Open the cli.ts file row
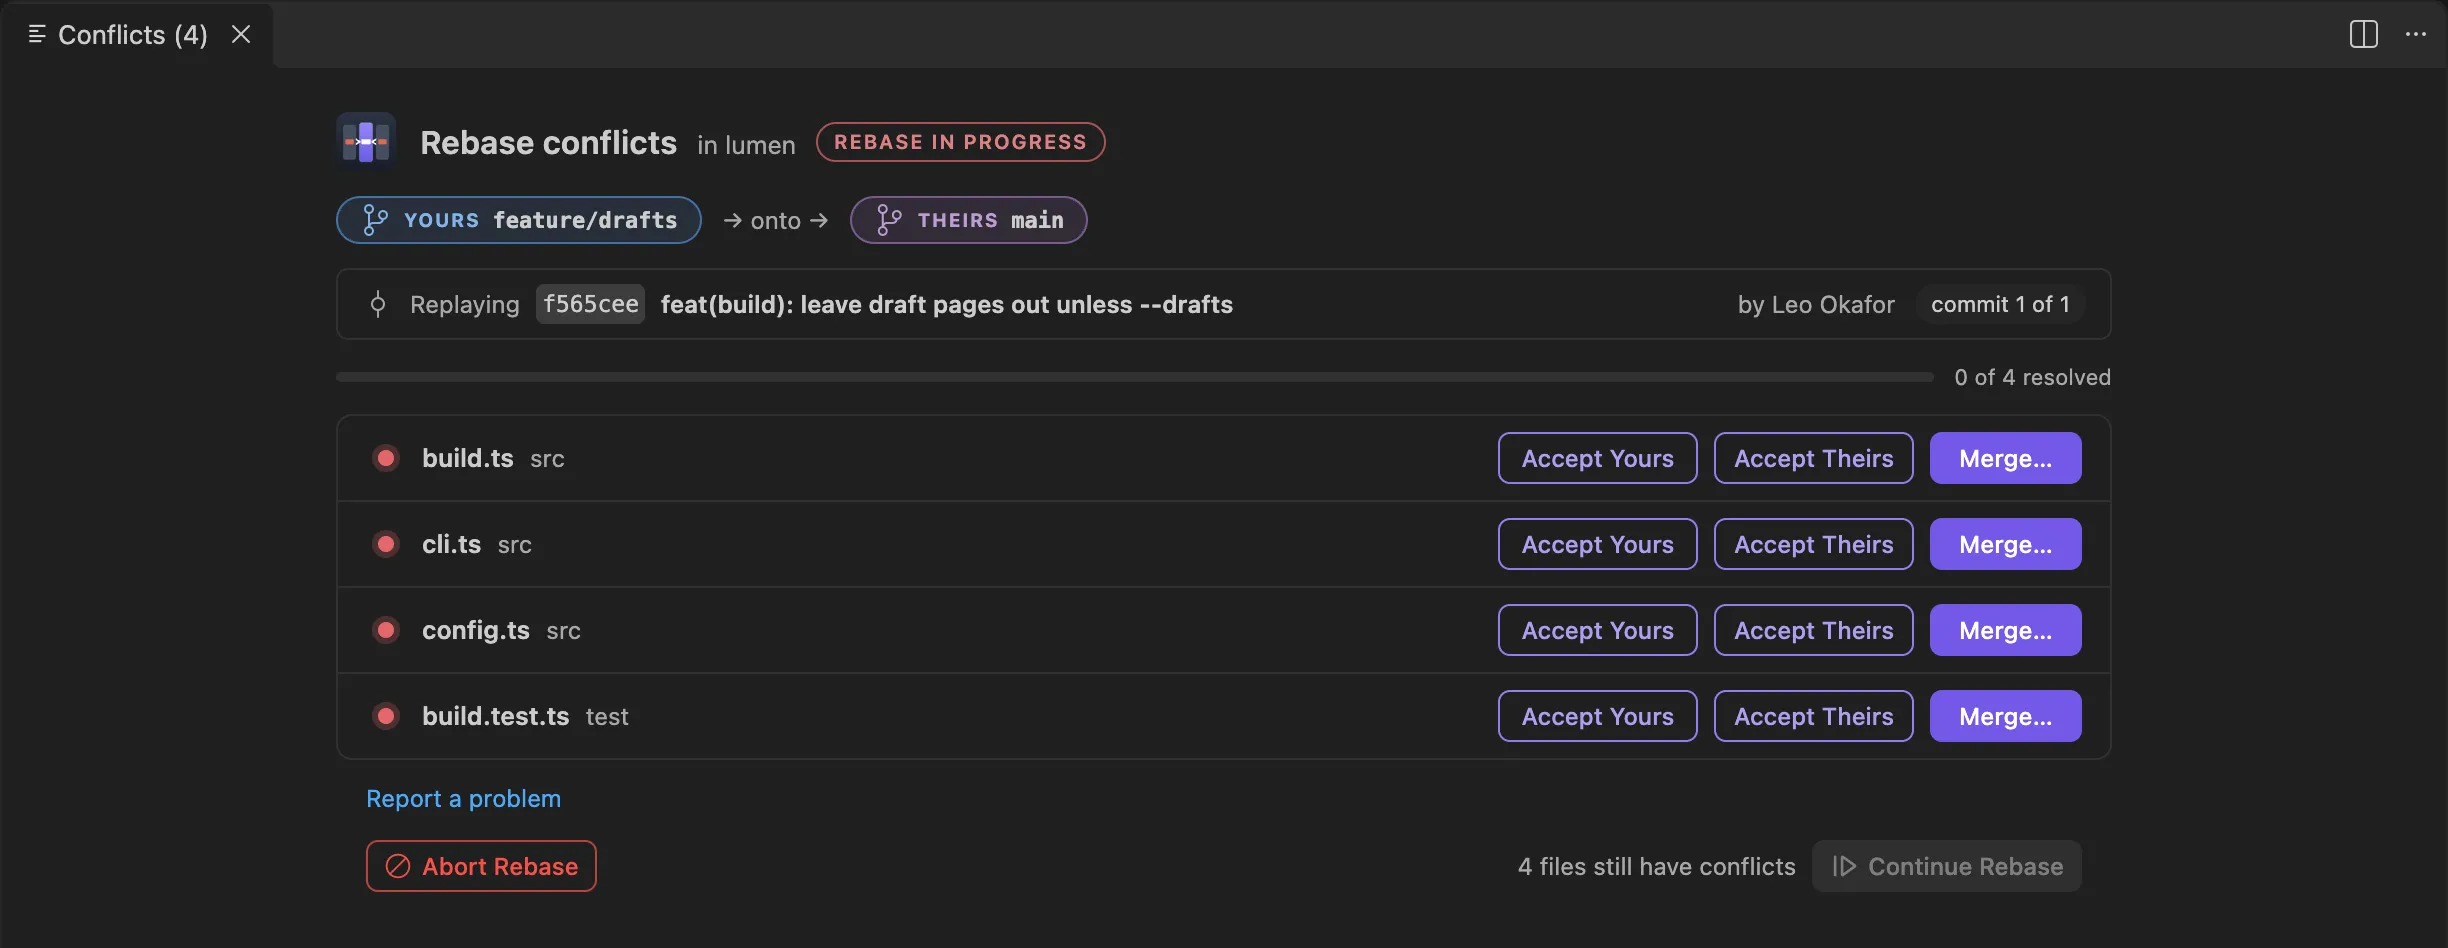This screenshot has width=2448, height=948. pyautogui.click(x=1224, y=544)
